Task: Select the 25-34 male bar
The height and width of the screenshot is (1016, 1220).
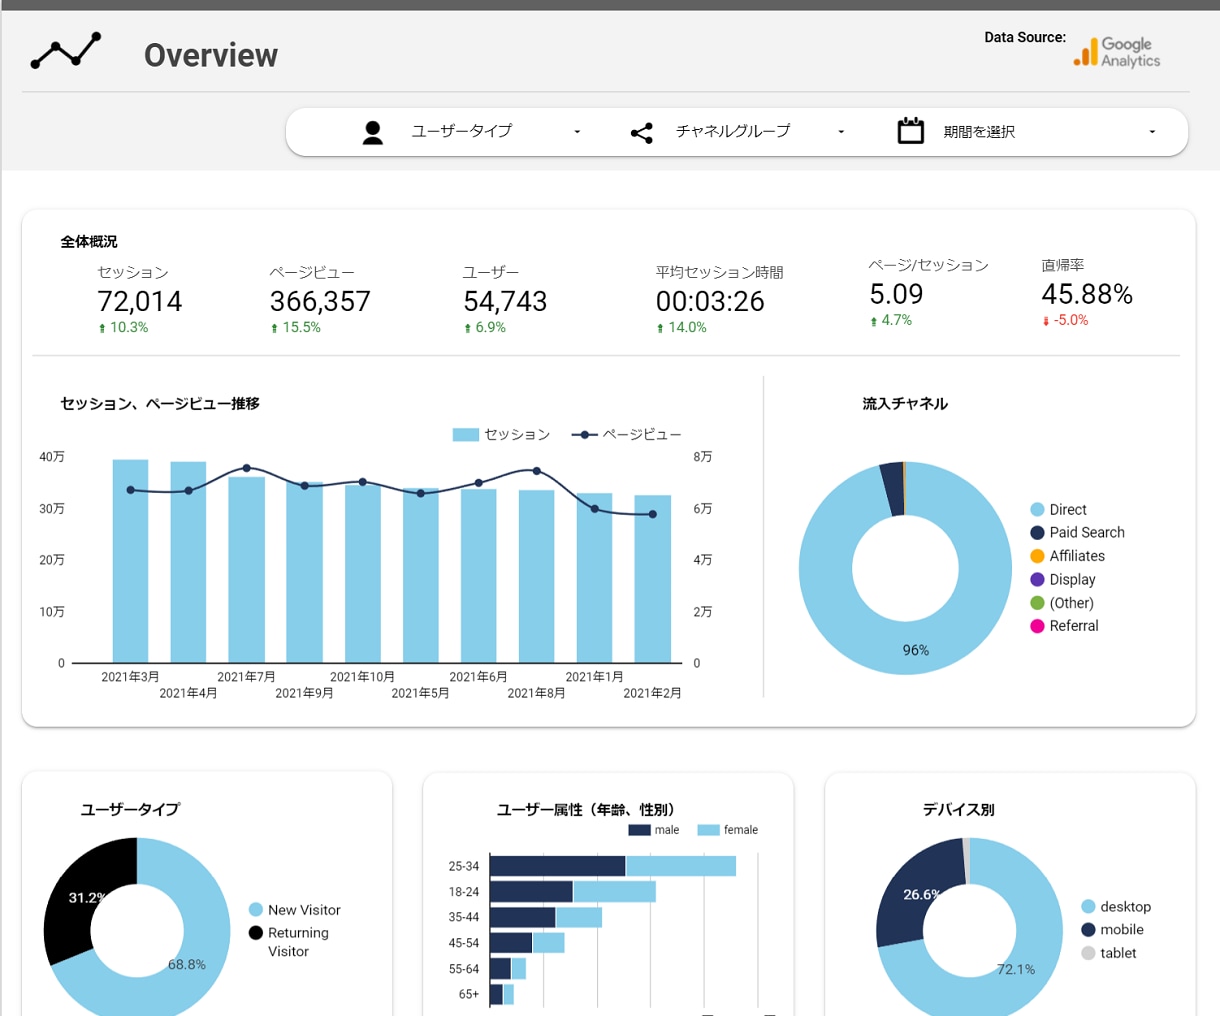Action: [x=558, y=866]
